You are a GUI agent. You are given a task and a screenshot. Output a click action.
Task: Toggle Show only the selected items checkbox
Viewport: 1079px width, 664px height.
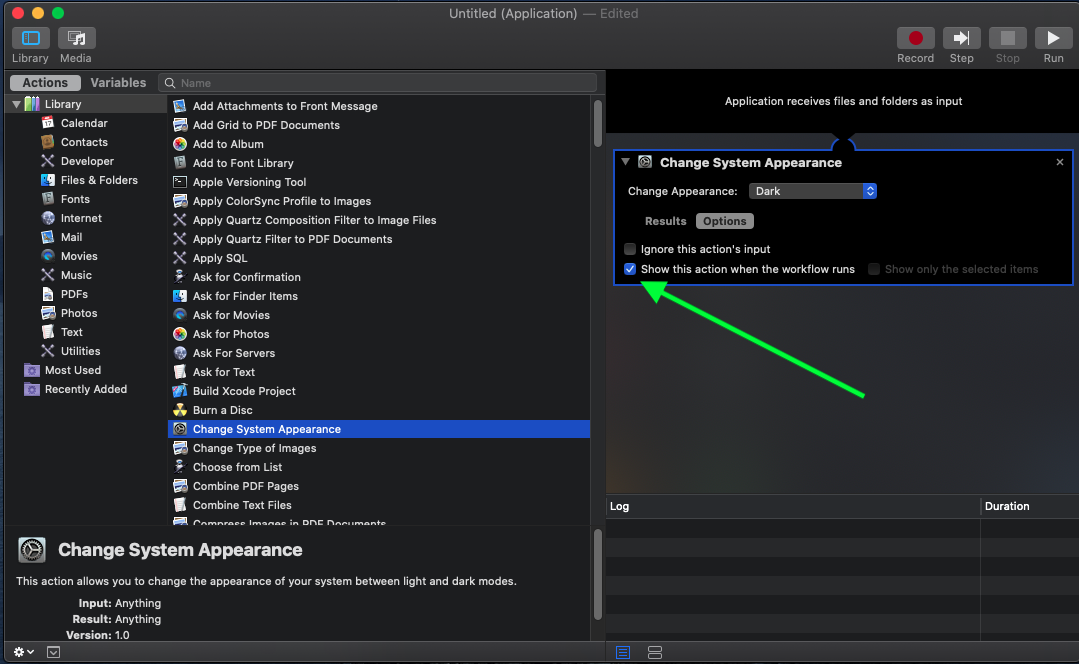874,269
